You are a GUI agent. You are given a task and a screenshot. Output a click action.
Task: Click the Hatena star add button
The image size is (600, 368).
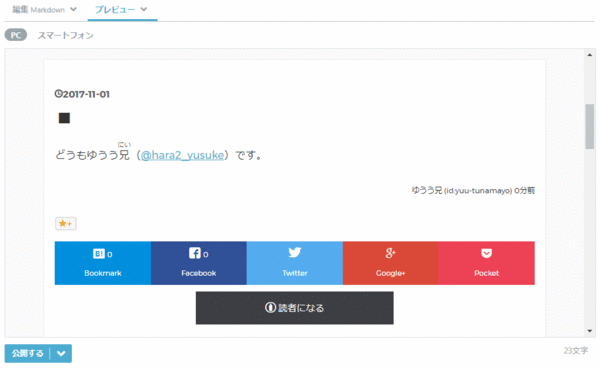pyautogui.click(x=66, y=223)
